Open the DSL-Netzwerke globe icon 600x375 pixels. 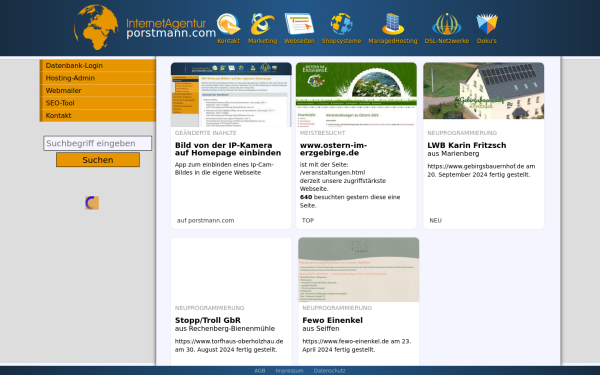click(447, 24)
